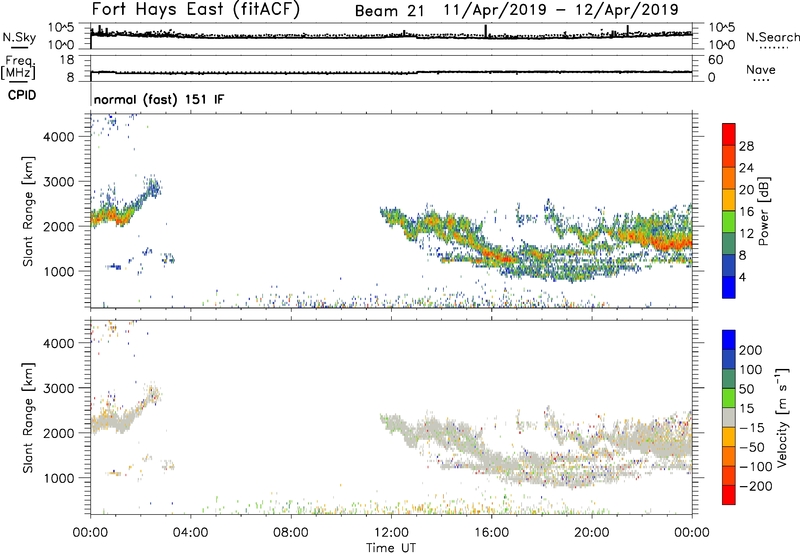The image size is (800, 554).
Task: Click the '16:00' time axis label
Action: [x=491, y=533]
